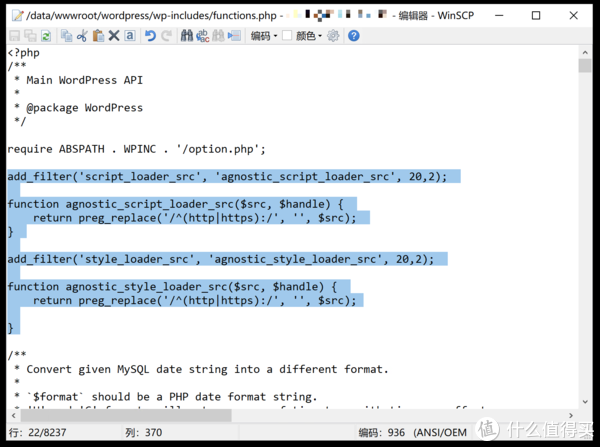Paste from the clipboard with the Paste icon

point(98,36)
